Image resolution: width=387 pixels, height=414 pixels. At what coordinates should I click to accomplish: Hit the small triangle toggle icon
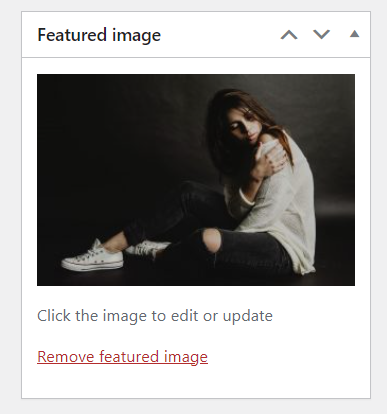coord(354,34)
